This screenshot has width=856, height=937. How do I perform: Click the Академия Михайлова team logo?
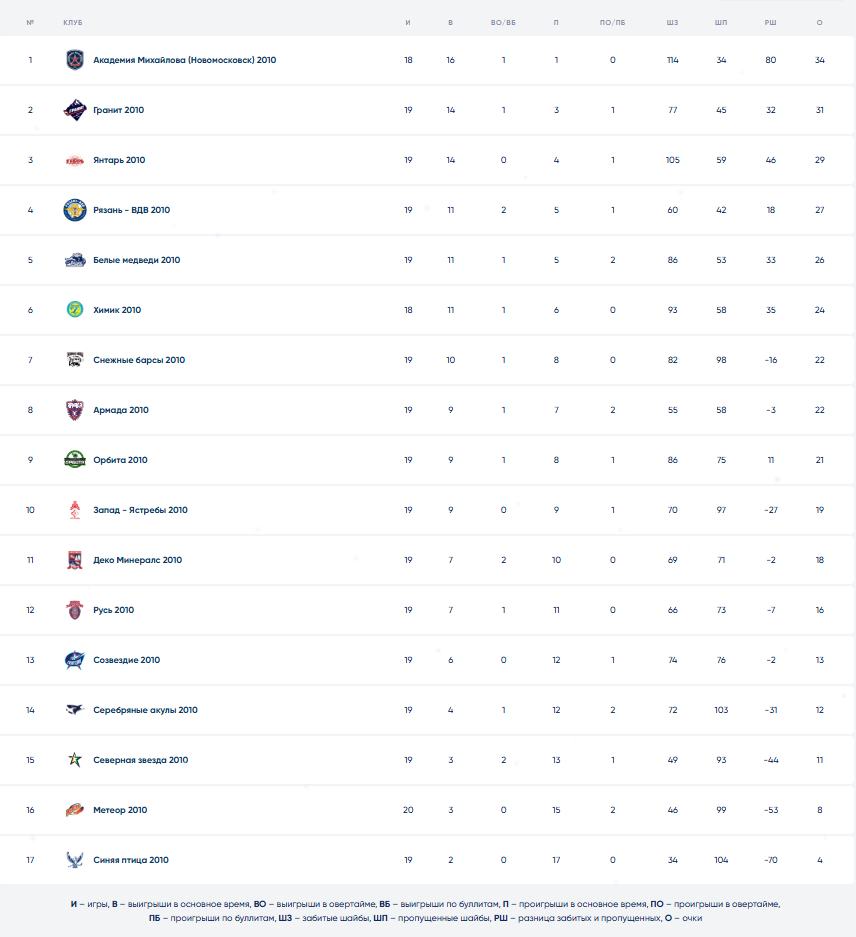(75, 60)
